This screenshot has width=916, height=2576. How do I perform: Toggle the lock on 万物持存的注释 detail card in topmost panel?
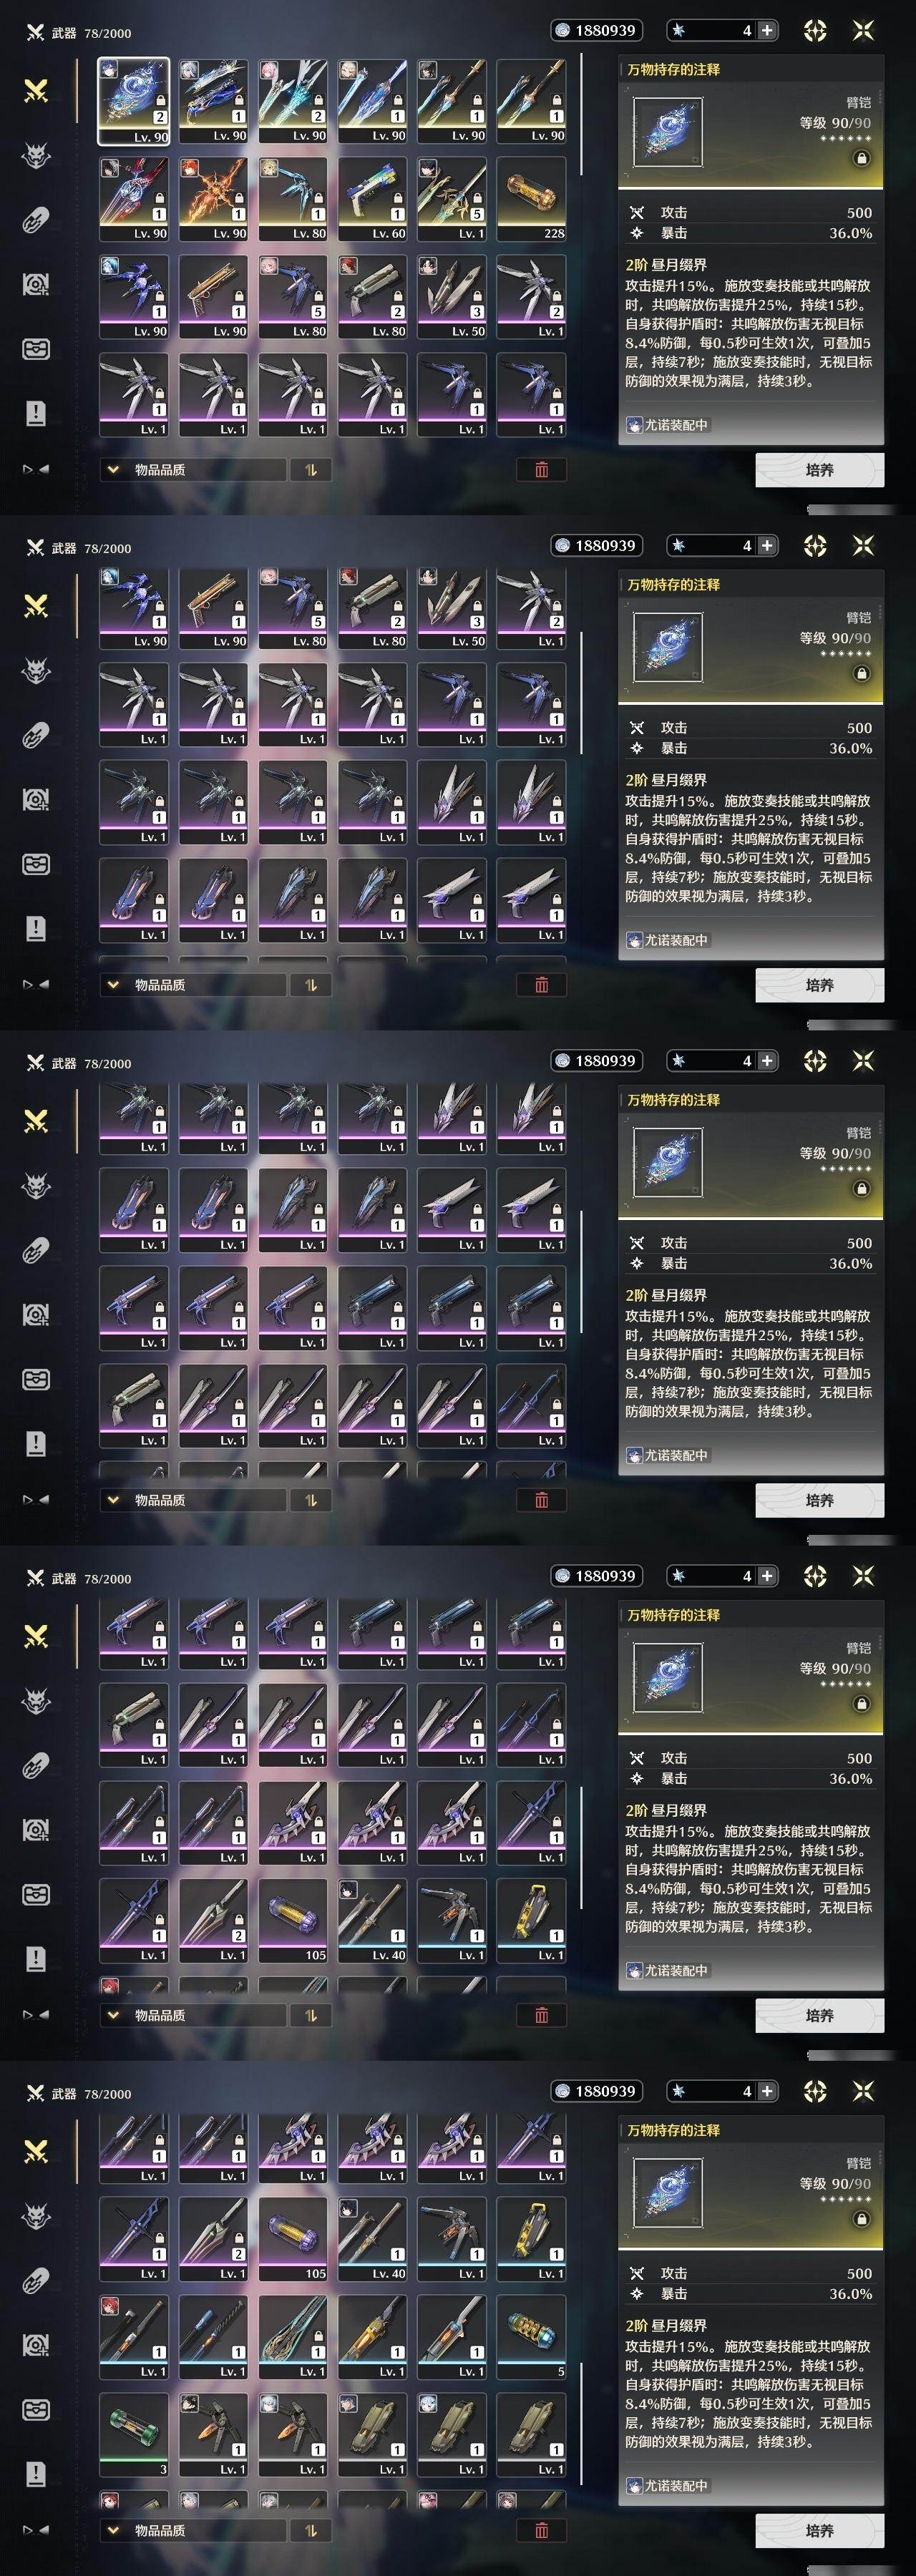point(861,158)
